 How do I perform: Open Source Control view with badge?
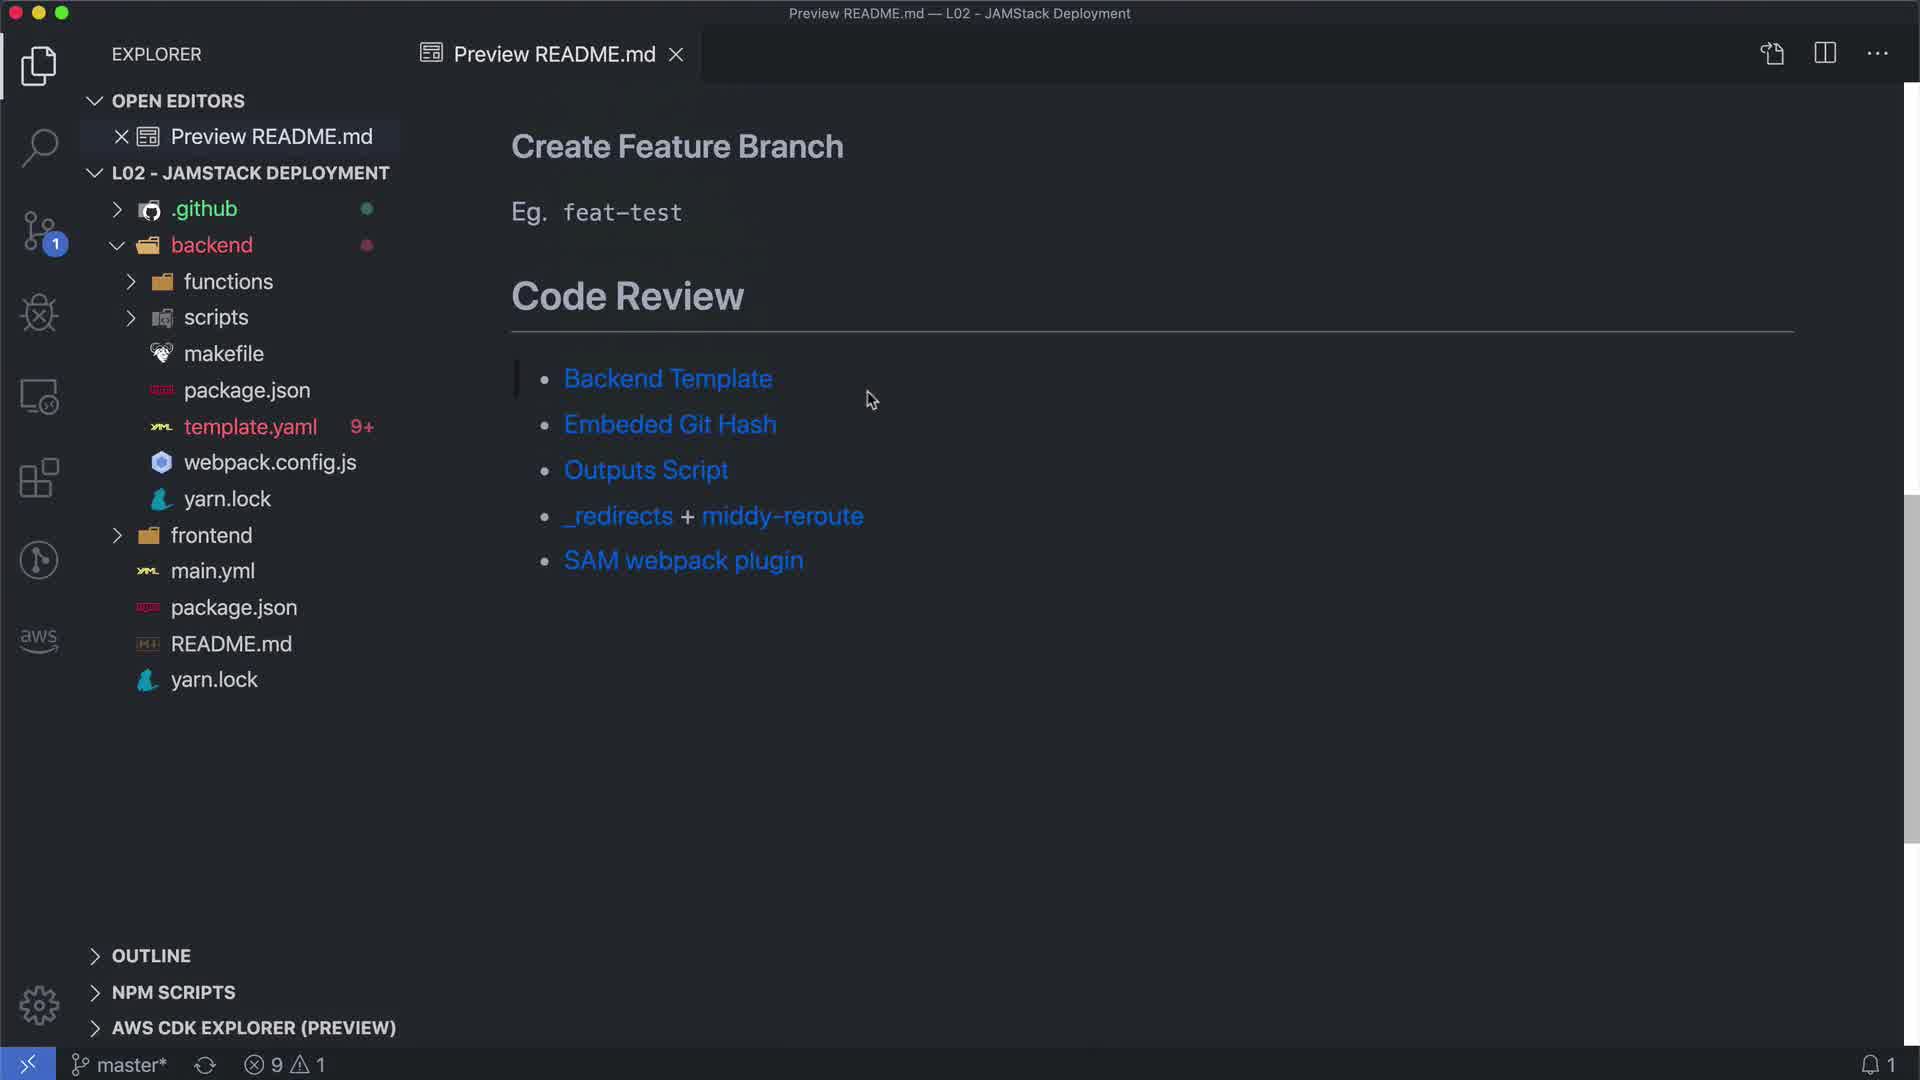(39, 231)
